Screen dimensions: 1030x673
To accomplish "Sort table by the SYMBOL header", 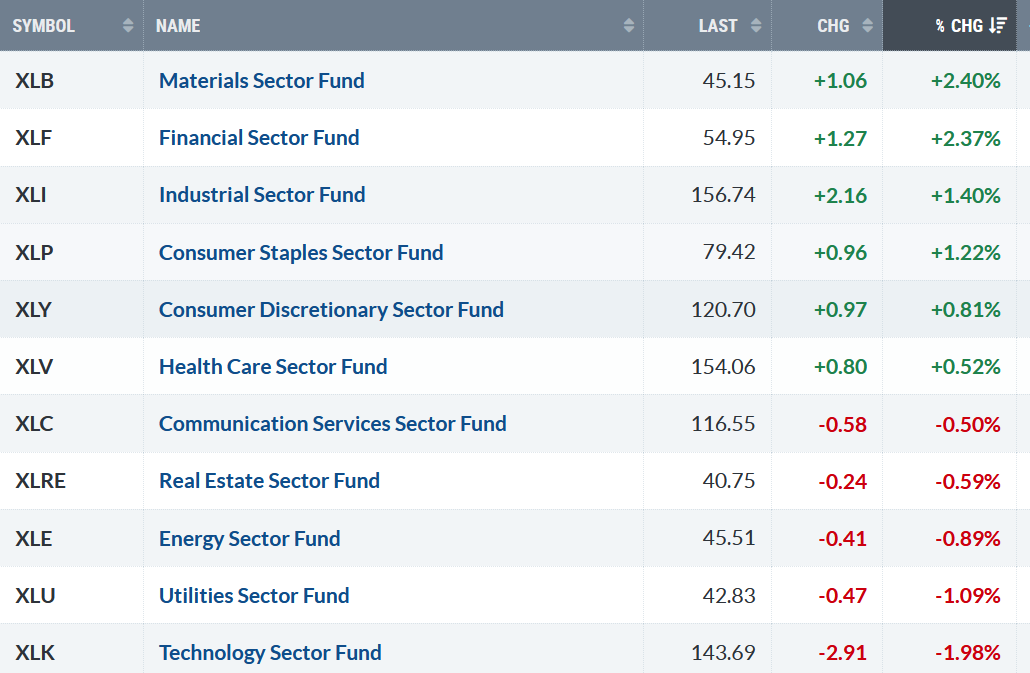I will click(x=44, y=26).
